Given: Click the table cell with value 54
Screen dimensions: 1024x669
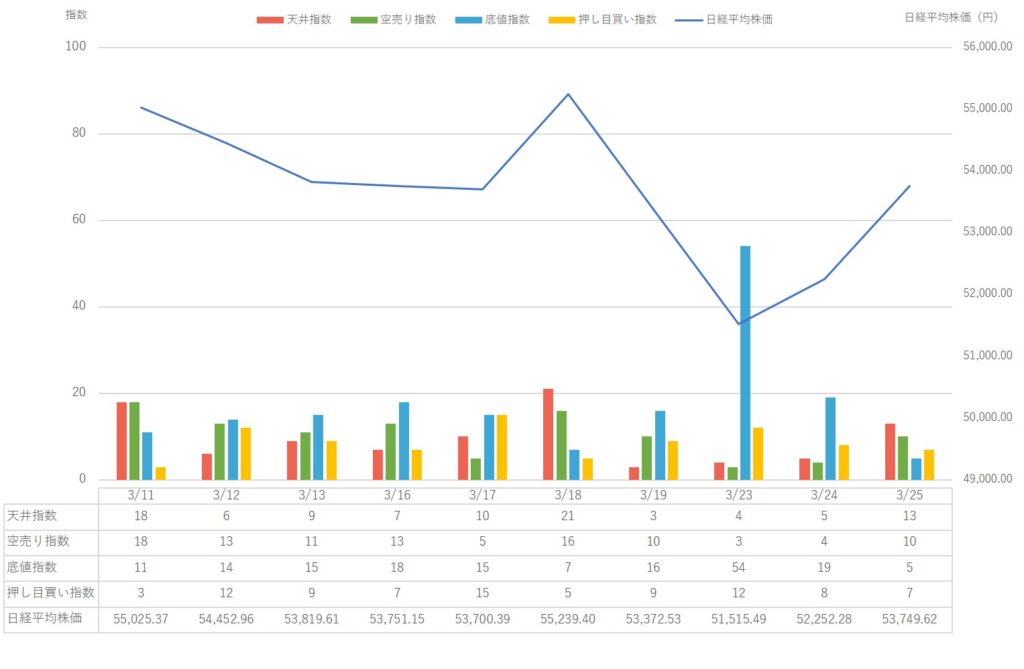Looking at the screenshot, I should pyautogui.click(x=739, y=567).
